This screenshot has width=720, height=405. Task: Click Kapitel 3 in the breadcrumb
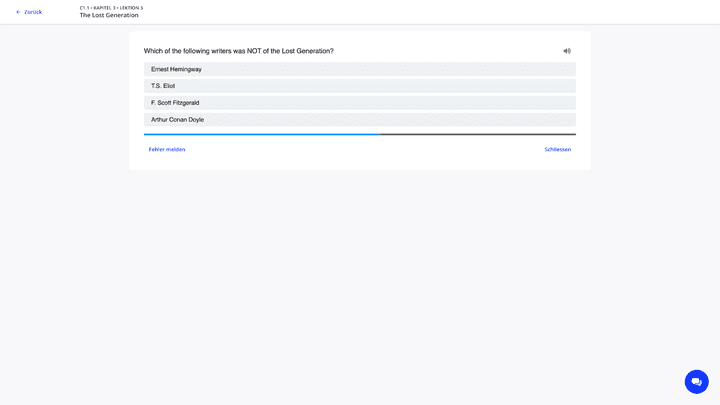coord(104,7)
